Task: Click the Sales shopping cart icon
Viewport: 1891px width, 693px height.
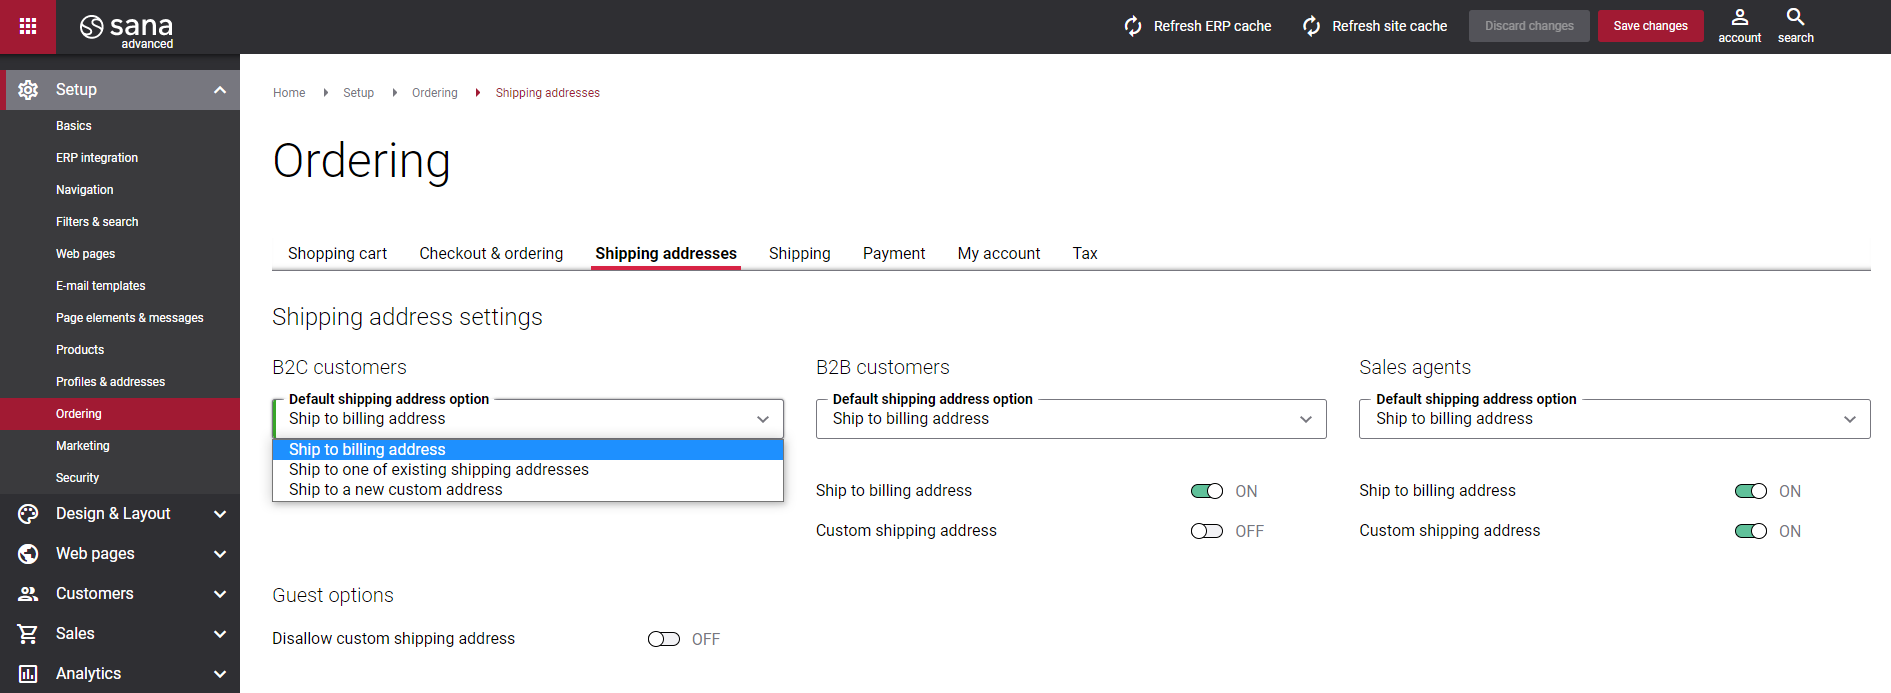Action: pos(28,634)
